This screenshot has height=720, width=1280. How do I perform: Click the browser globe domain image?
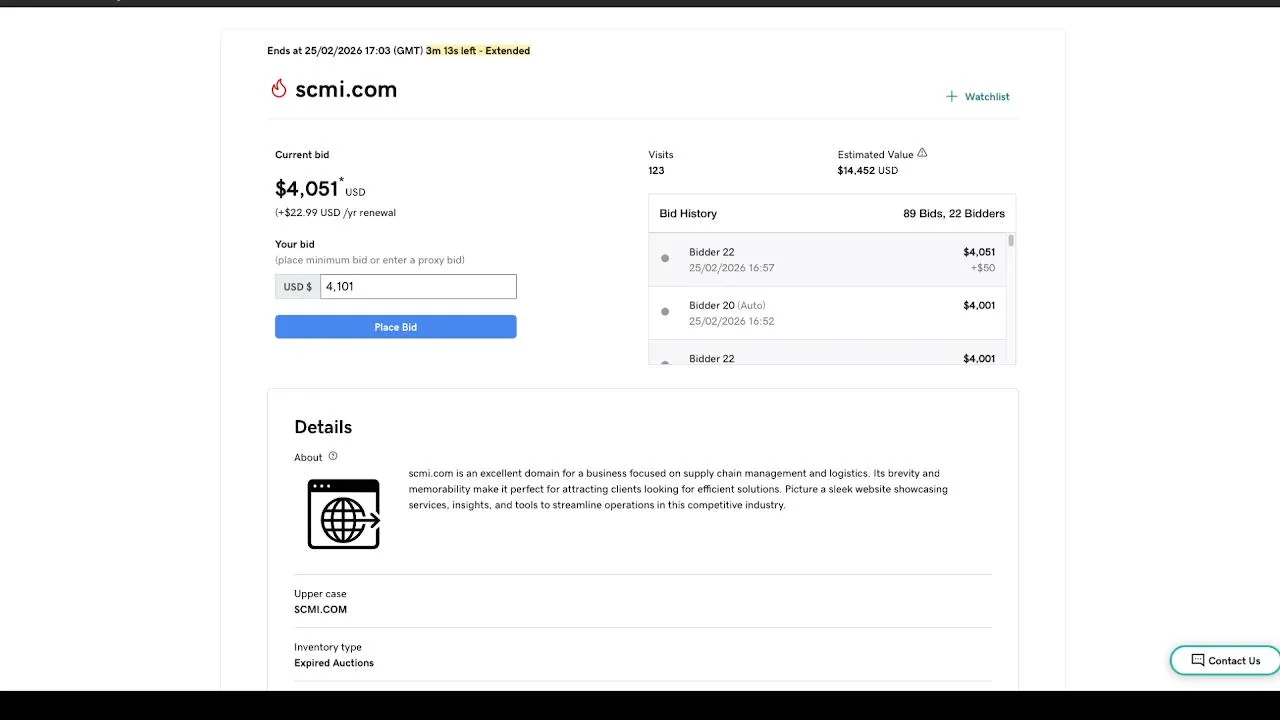pyautogui.click(x=343, y=514)
